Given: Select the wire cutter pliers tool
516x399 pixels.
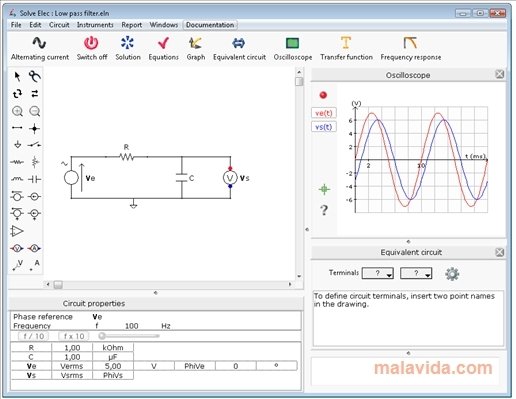Looking at the screenshot, I should (35, 76).
